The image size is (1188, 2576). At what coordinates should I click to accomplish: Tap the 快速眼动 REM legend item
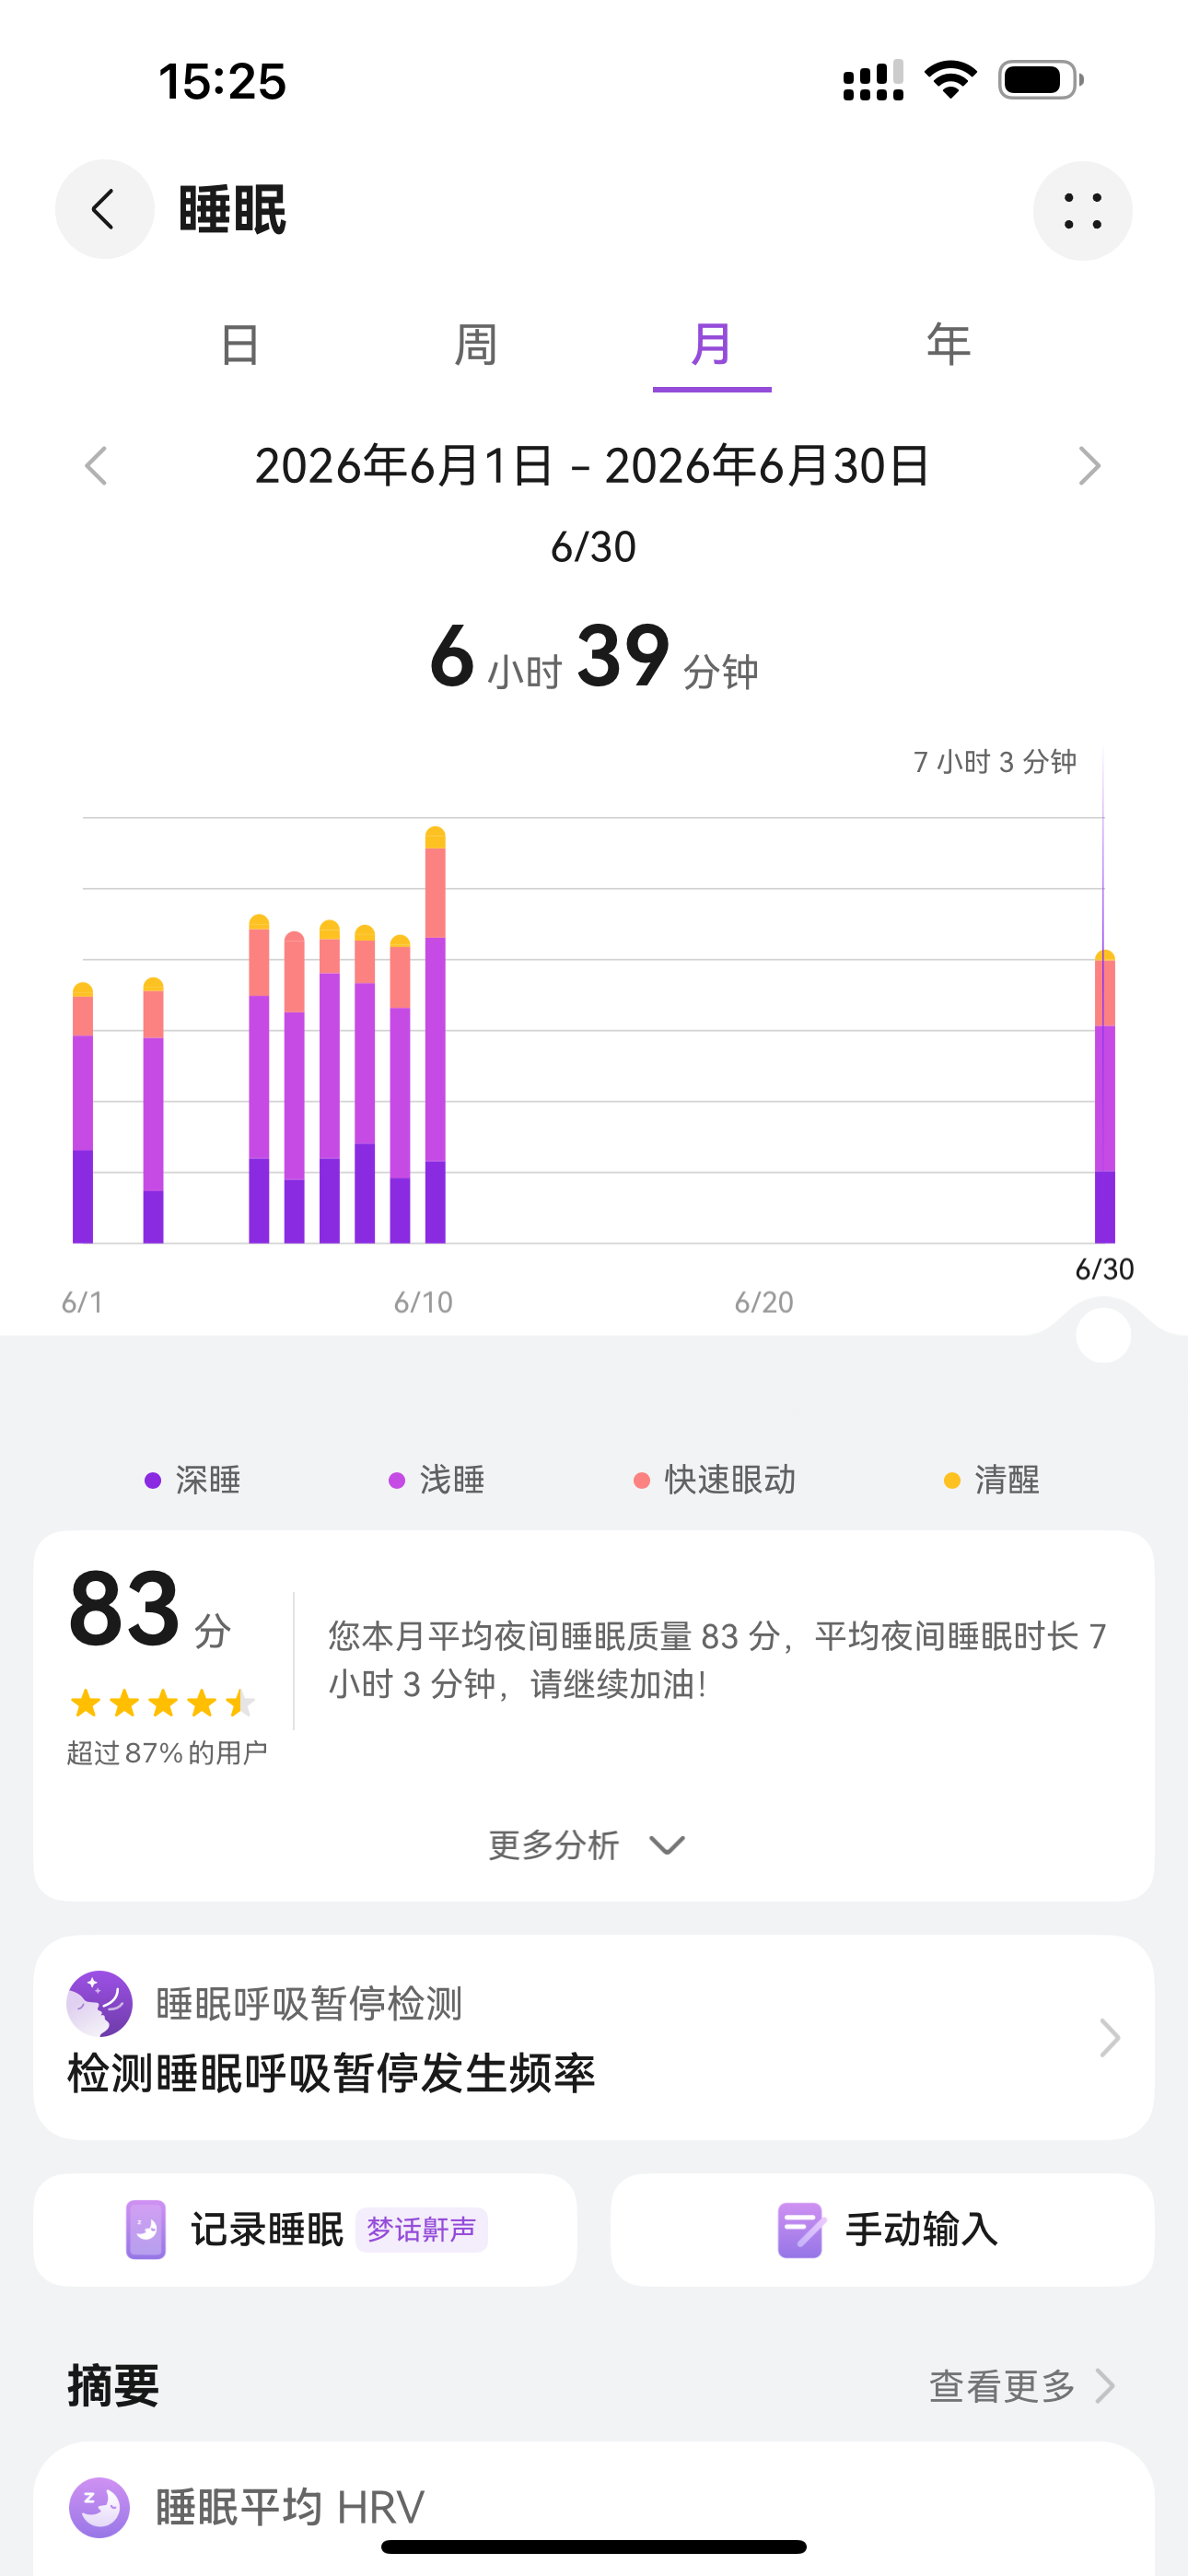click(714, 1480)
